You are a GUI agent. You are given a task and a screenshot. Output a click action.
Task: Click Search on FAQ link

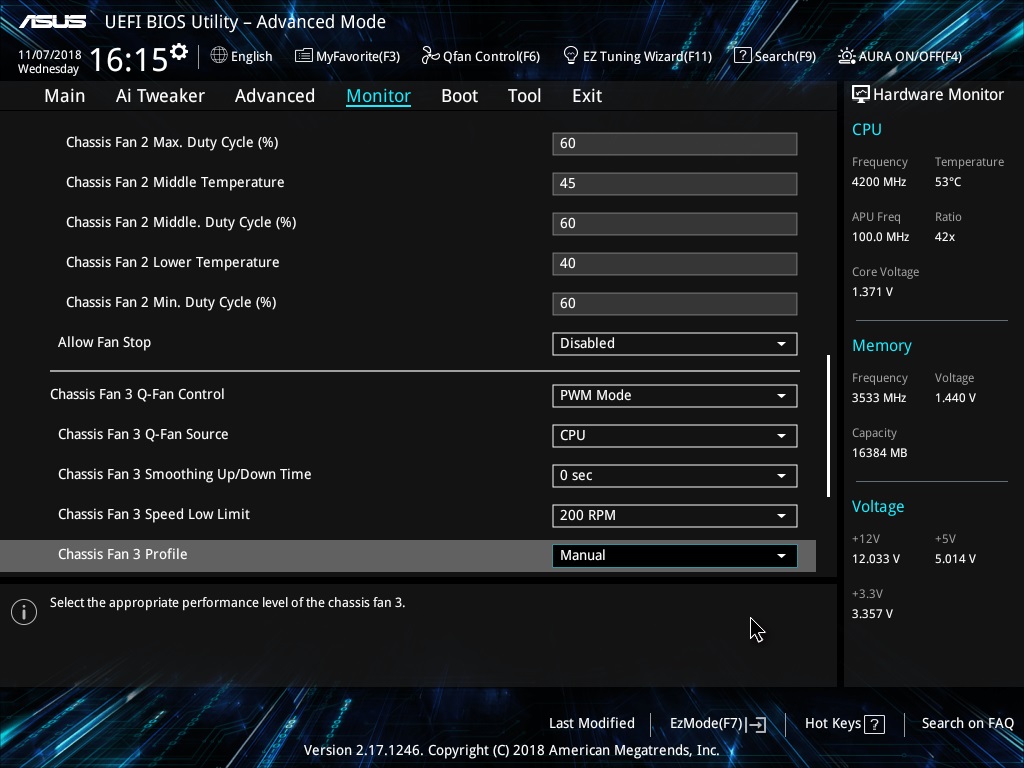tap(967, 724)
